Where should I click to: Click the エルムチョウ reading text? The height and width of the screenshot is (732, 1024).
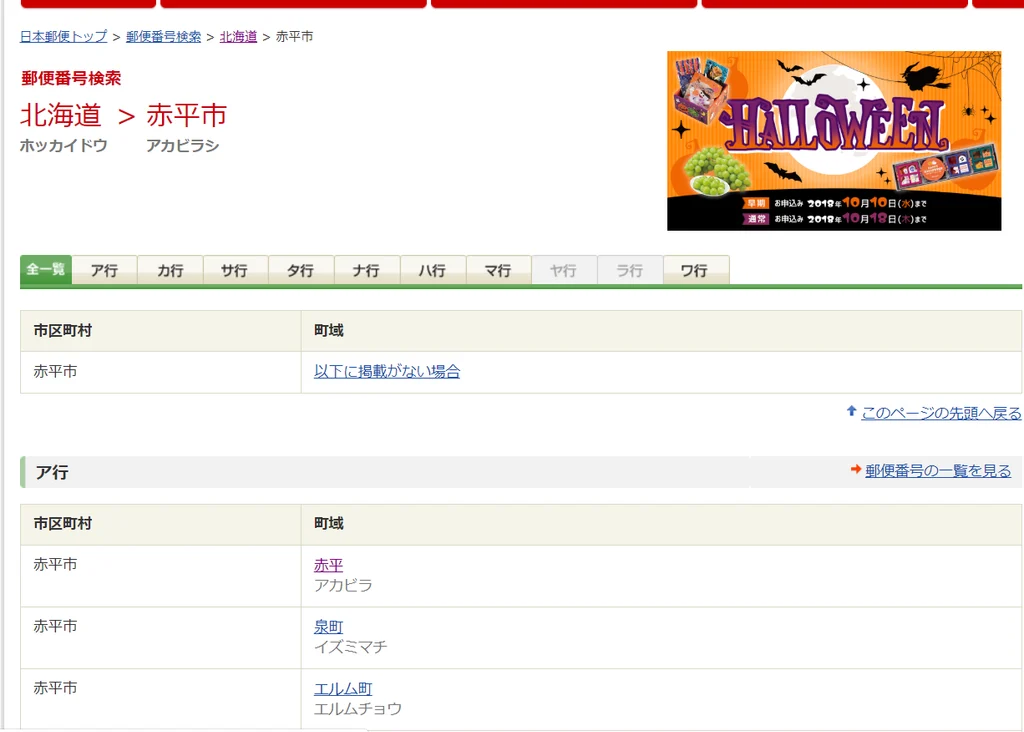click(x=358, y=708)
